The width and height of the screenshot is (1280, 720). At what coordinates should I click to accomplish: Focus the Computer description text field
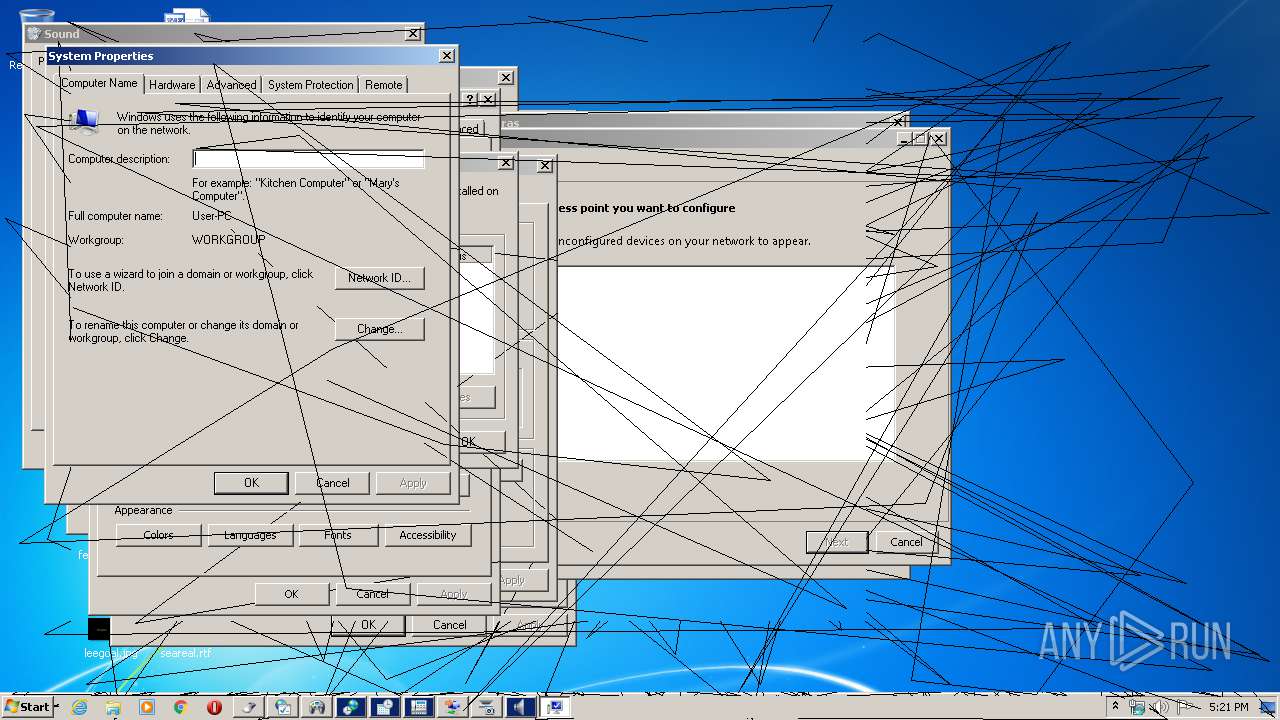click(x=309, y=159)
